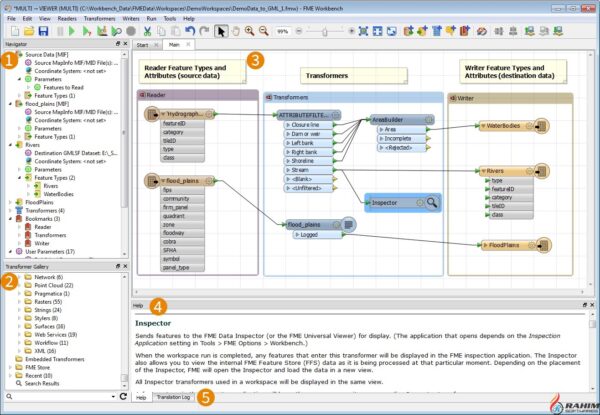600x415 pixels.
Task: Collapse the Reader bookmark via header icon
Action: pyautogui.click(x=142, y=95)
